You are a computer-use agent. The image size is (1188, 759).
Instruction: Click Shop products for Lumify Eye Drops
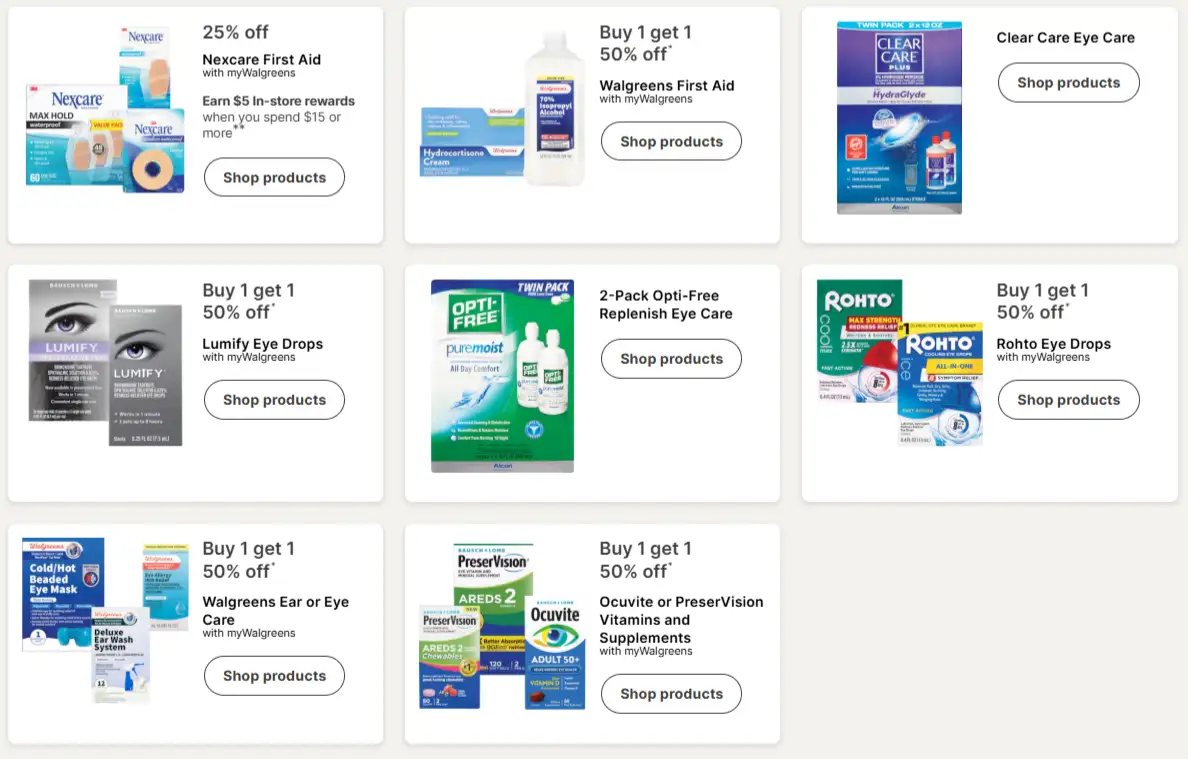pyautogui.click(x=274, y=399)
